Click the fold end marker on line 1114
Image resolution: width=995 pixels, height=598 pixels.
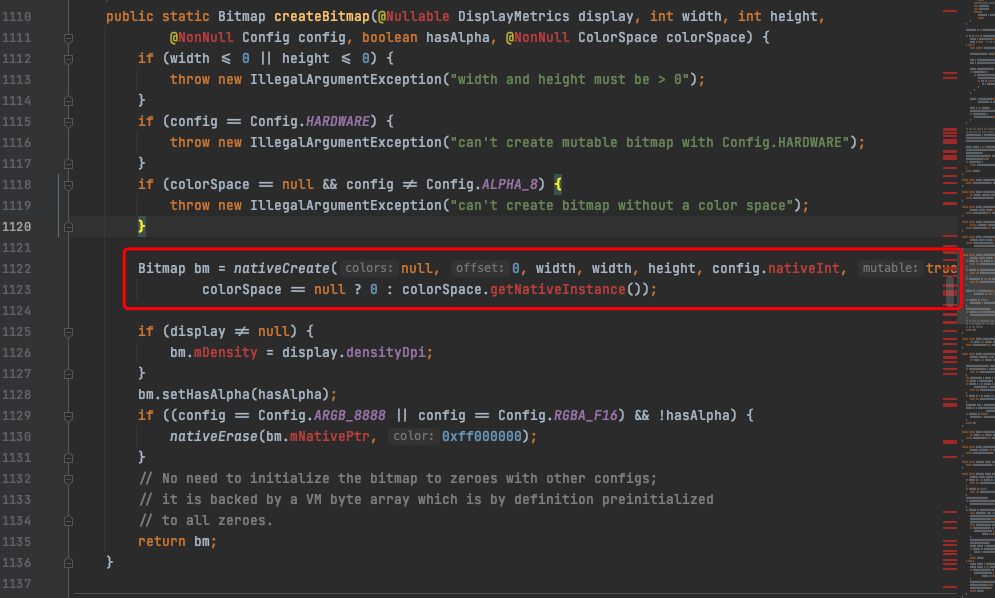[69, 101]
